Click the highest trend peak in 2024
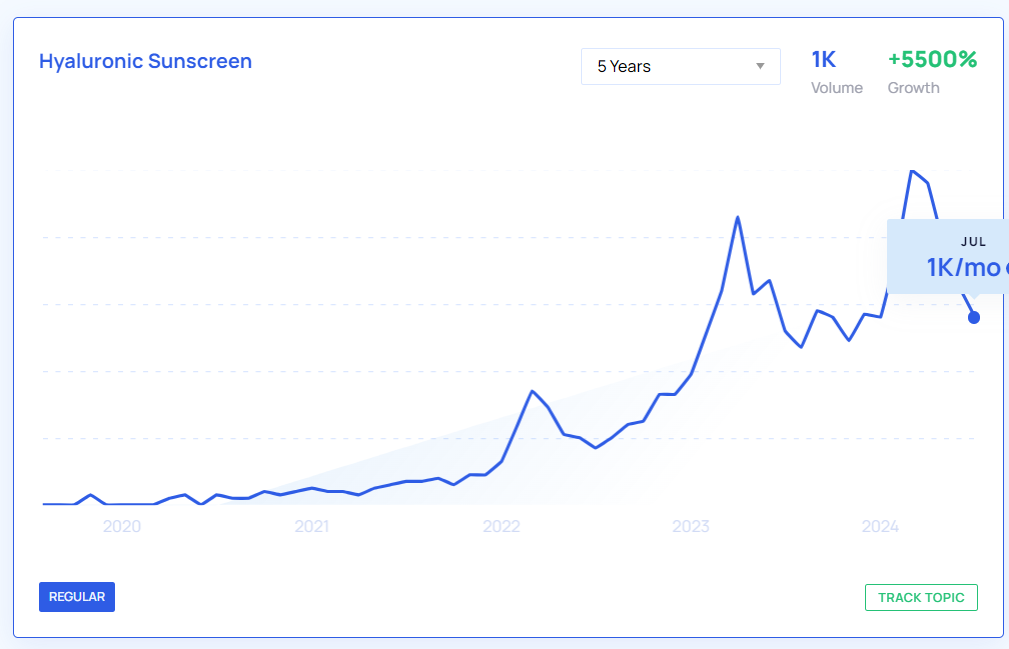1009x649 pixels. (x=911, y=171)
